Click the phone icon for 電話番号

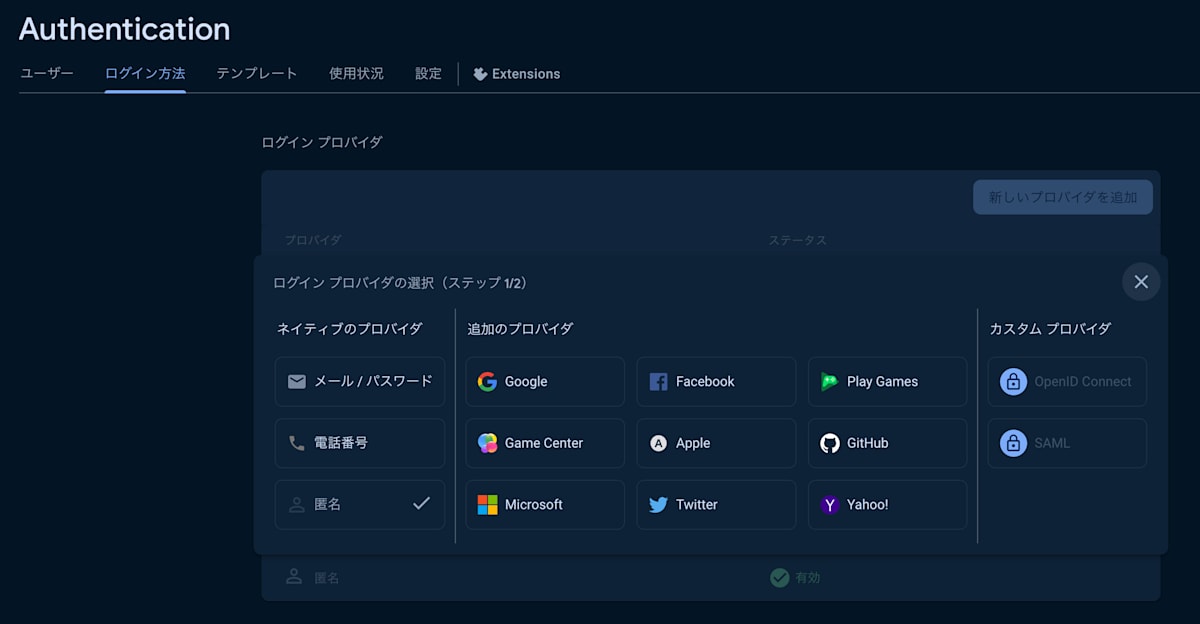pos(296,443)
